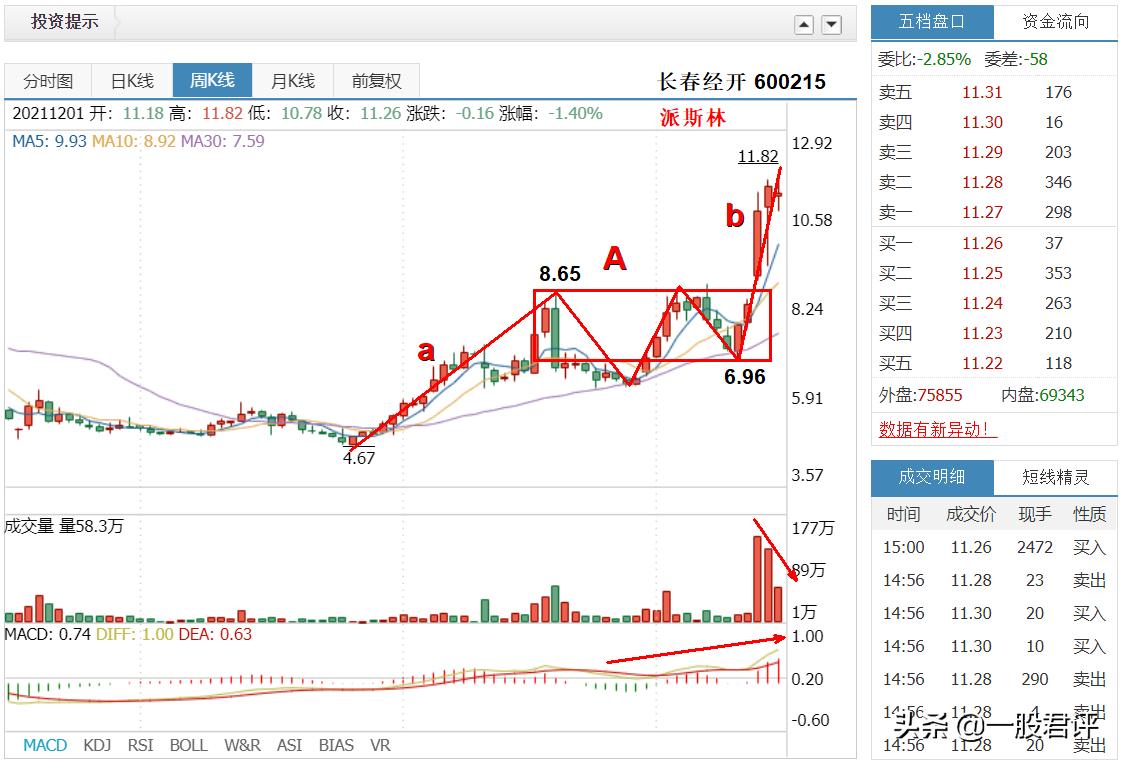Viewport: 1121px width, 763px height.
Task: Click the 投资提示 button
Action: coord(63,21)
